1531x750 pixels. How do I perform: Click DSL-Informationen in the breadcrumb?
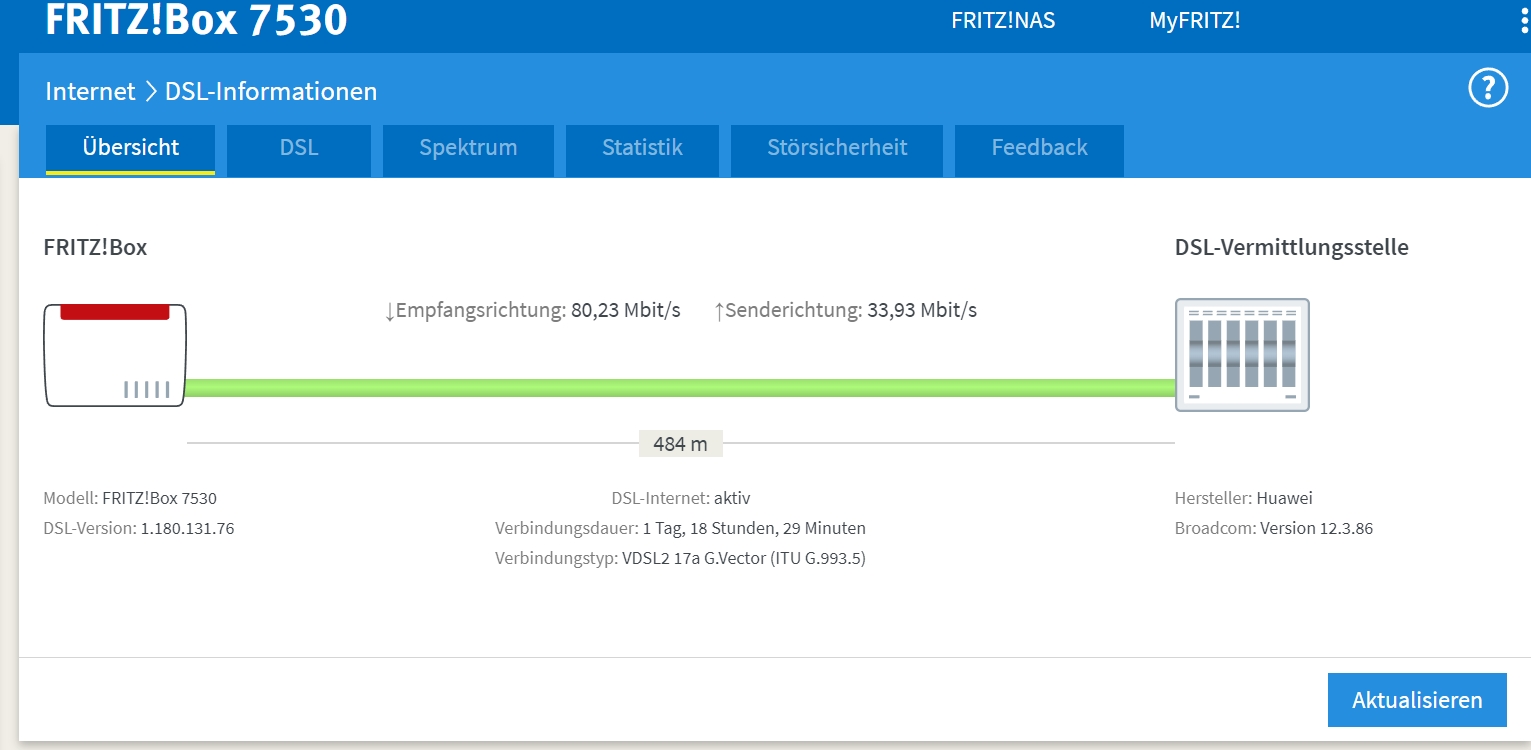pyautogui.click(x=271, y=92)
